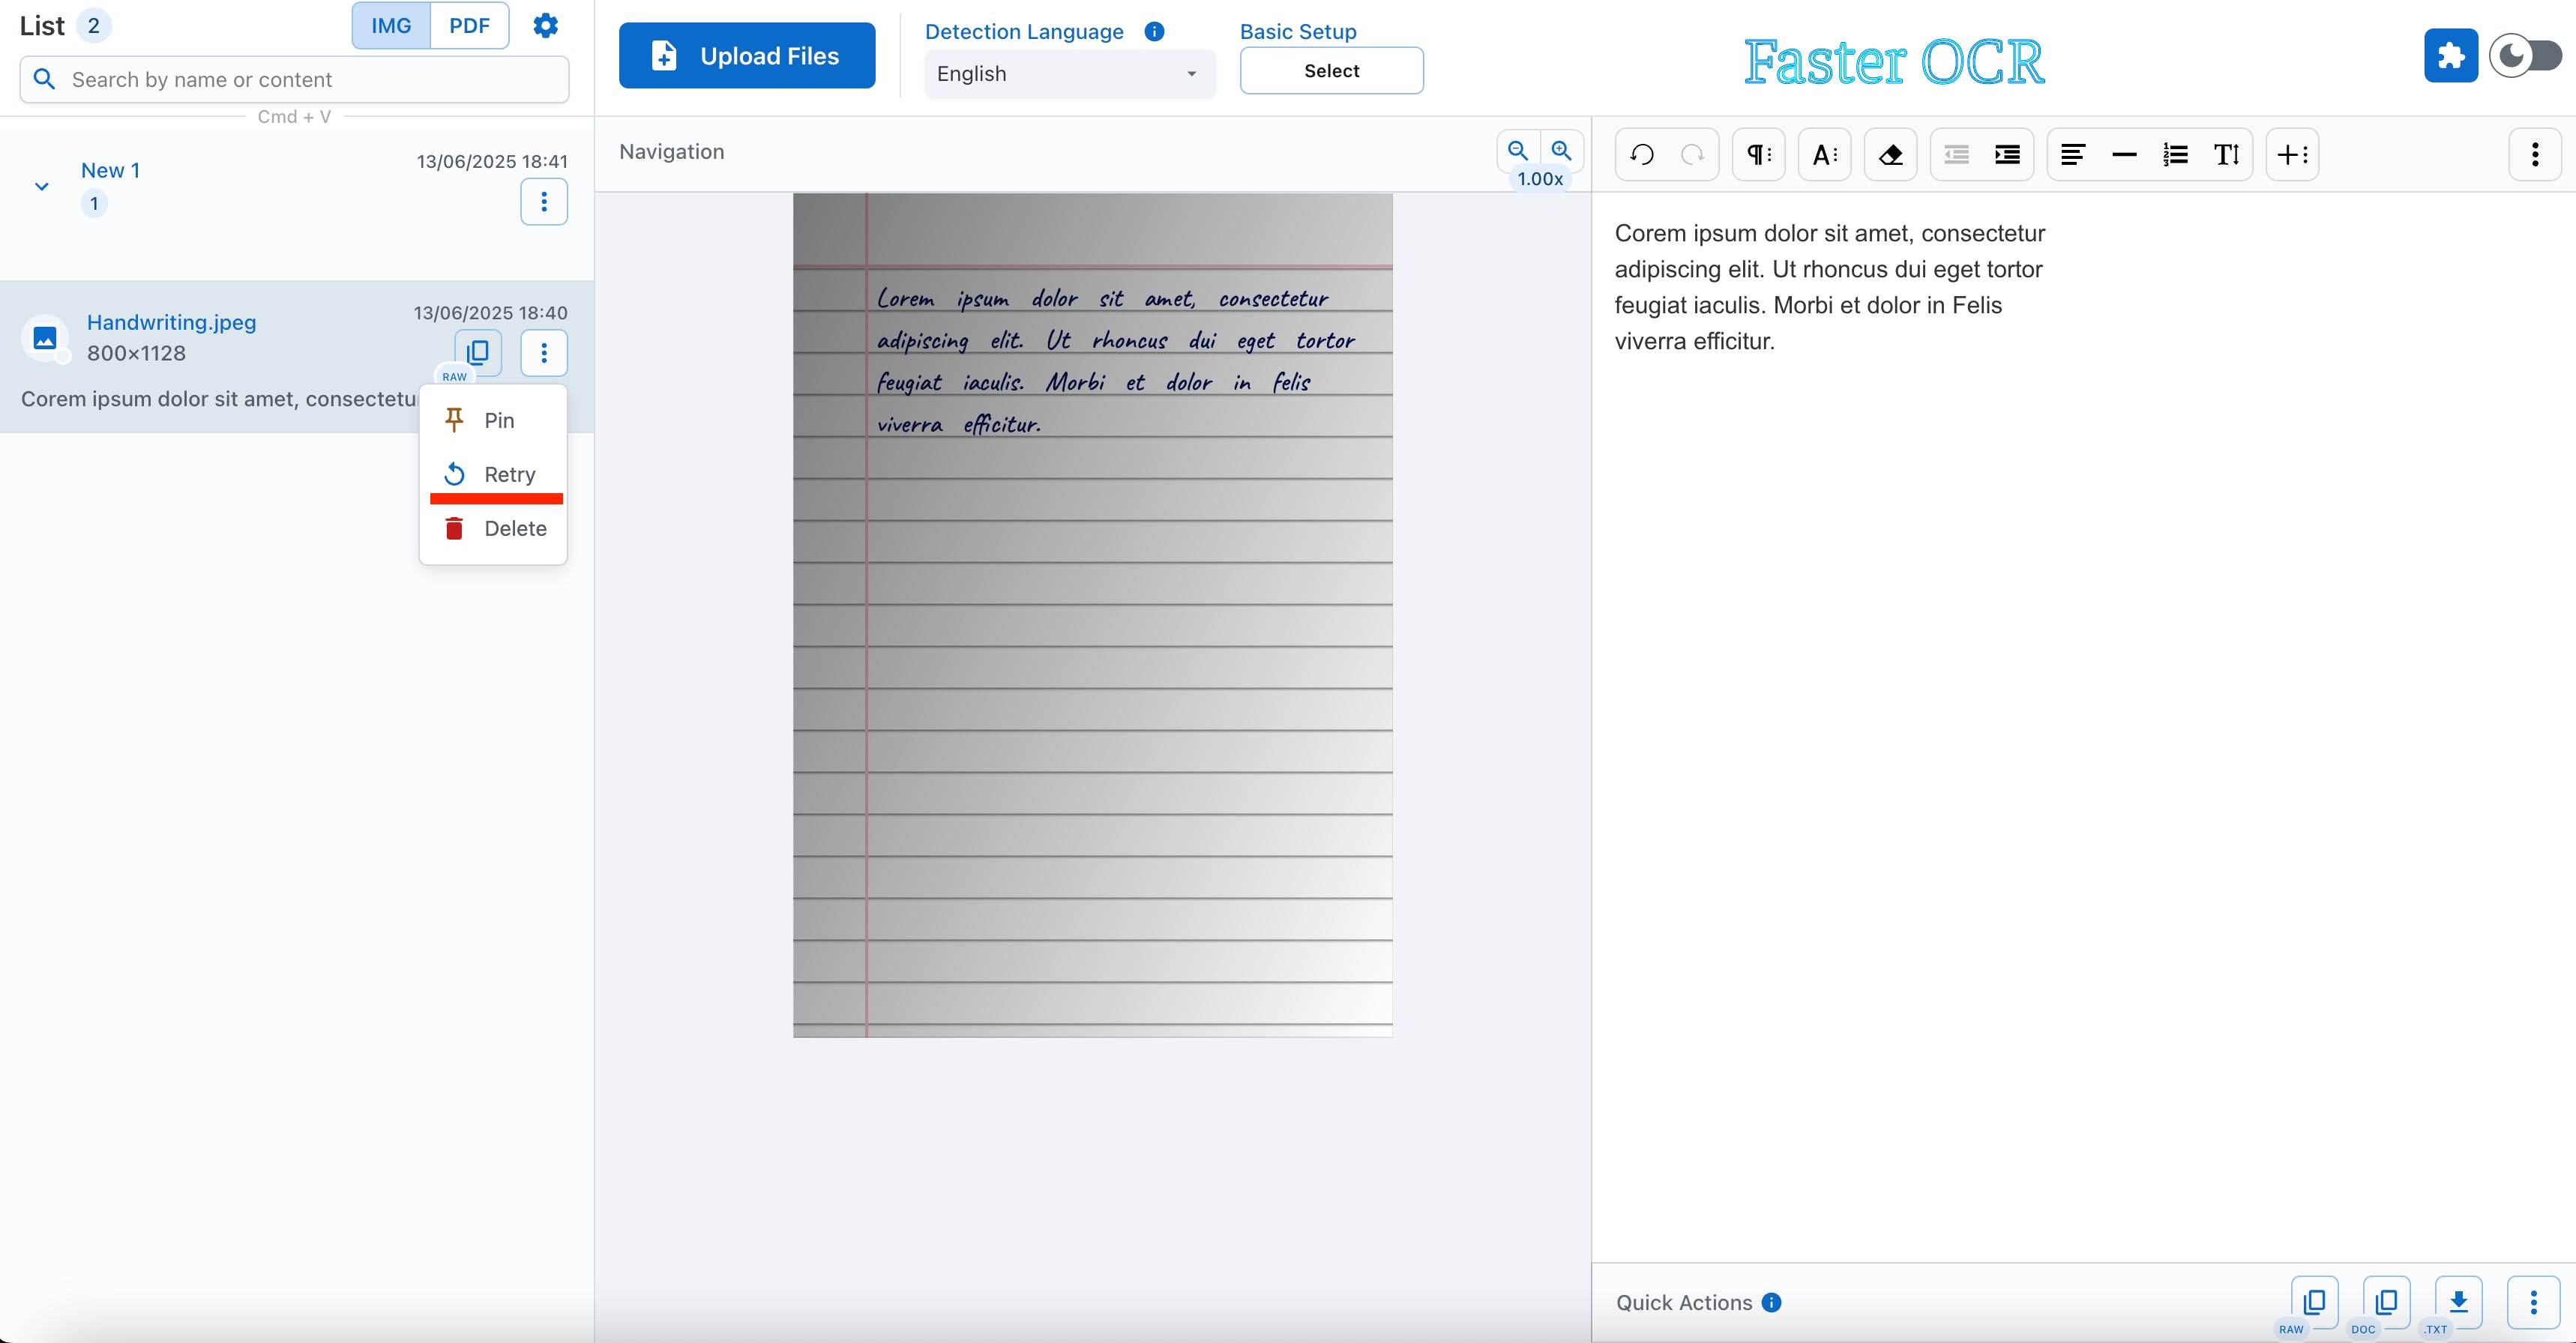Click the undo icon in editor toolbar
This screenshot has height=1343, width=2576.
[1642, 155]
